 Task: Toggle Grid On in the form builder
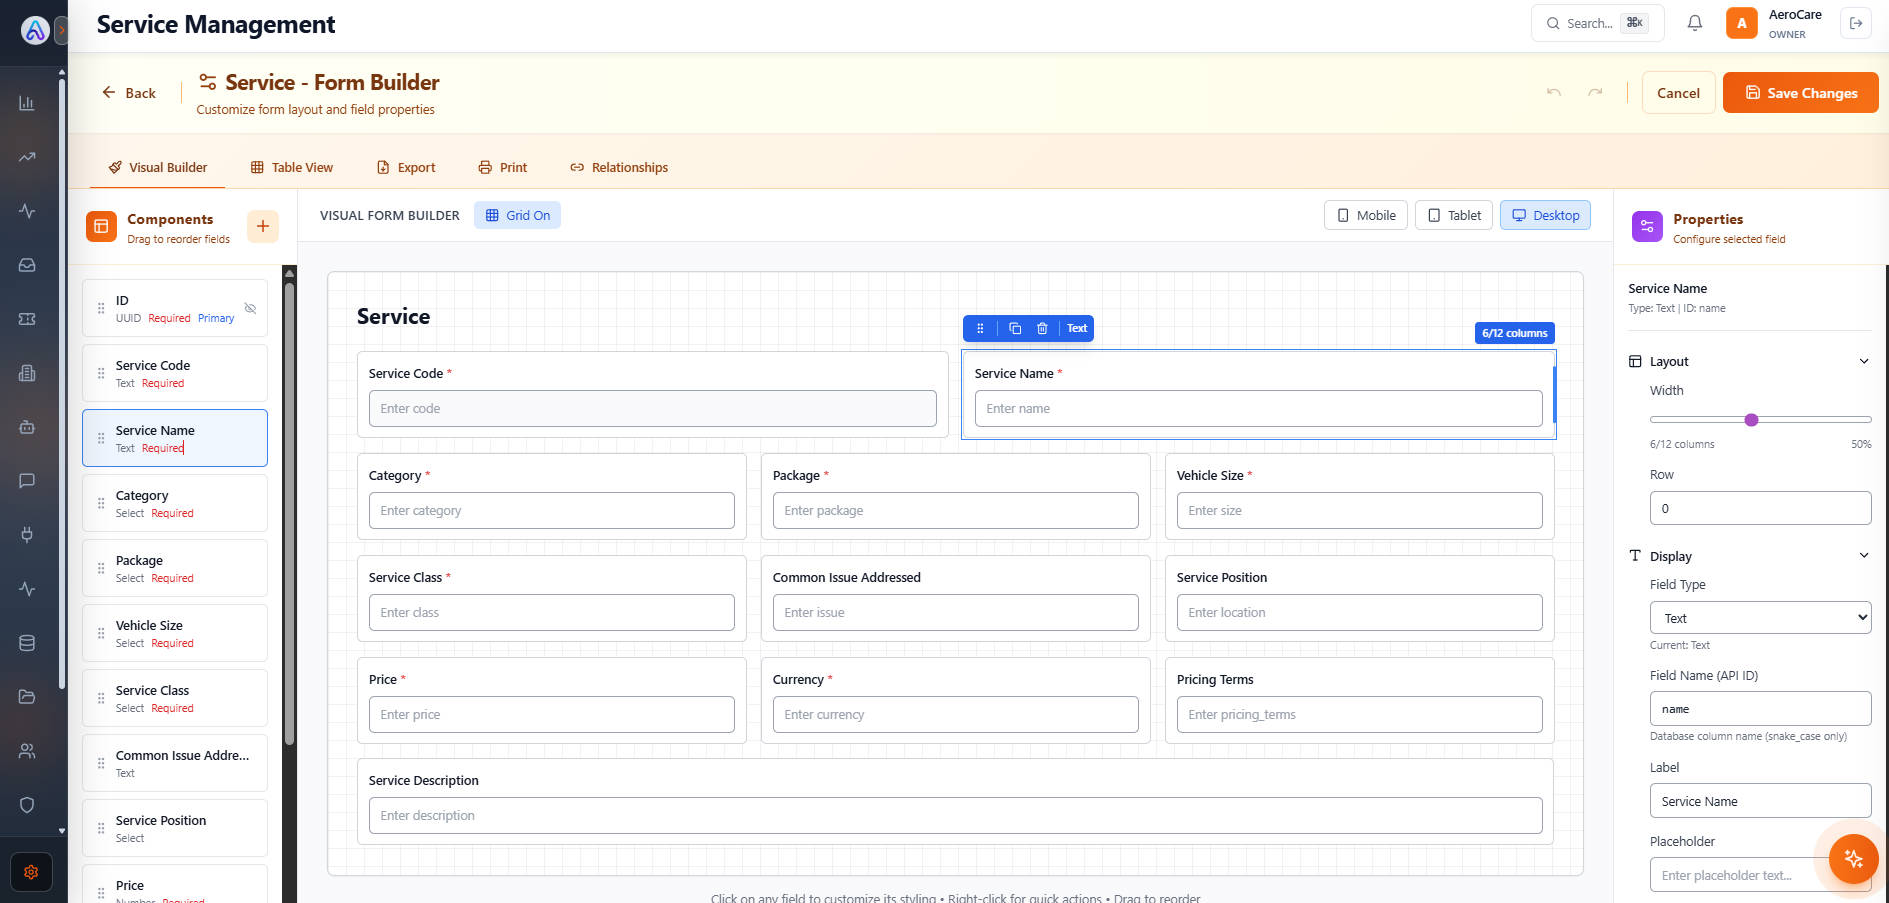tap(517, 215)
